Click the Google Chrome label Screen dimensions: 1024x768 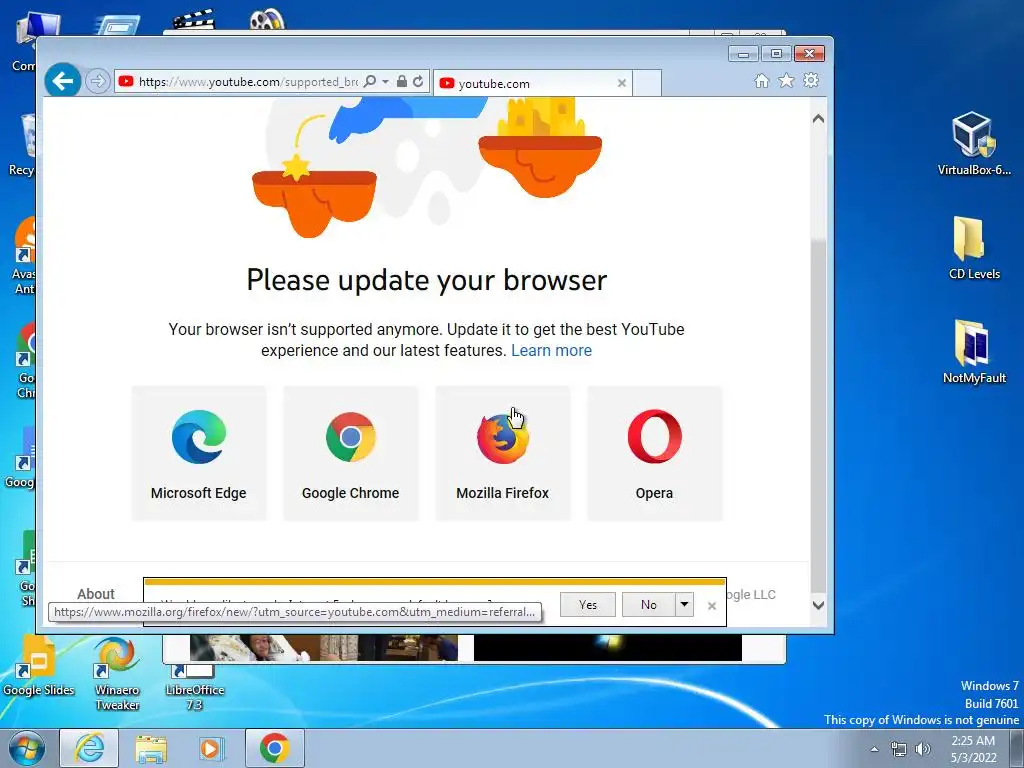(351, 493)
